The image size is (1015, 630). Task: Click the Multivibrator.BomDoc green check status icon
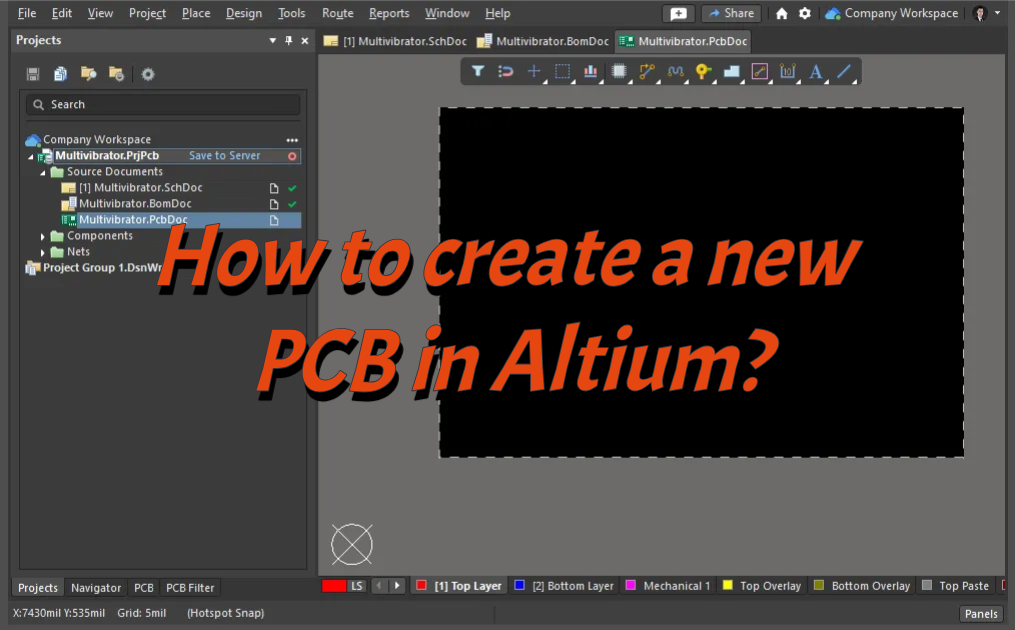pos(293,204)
